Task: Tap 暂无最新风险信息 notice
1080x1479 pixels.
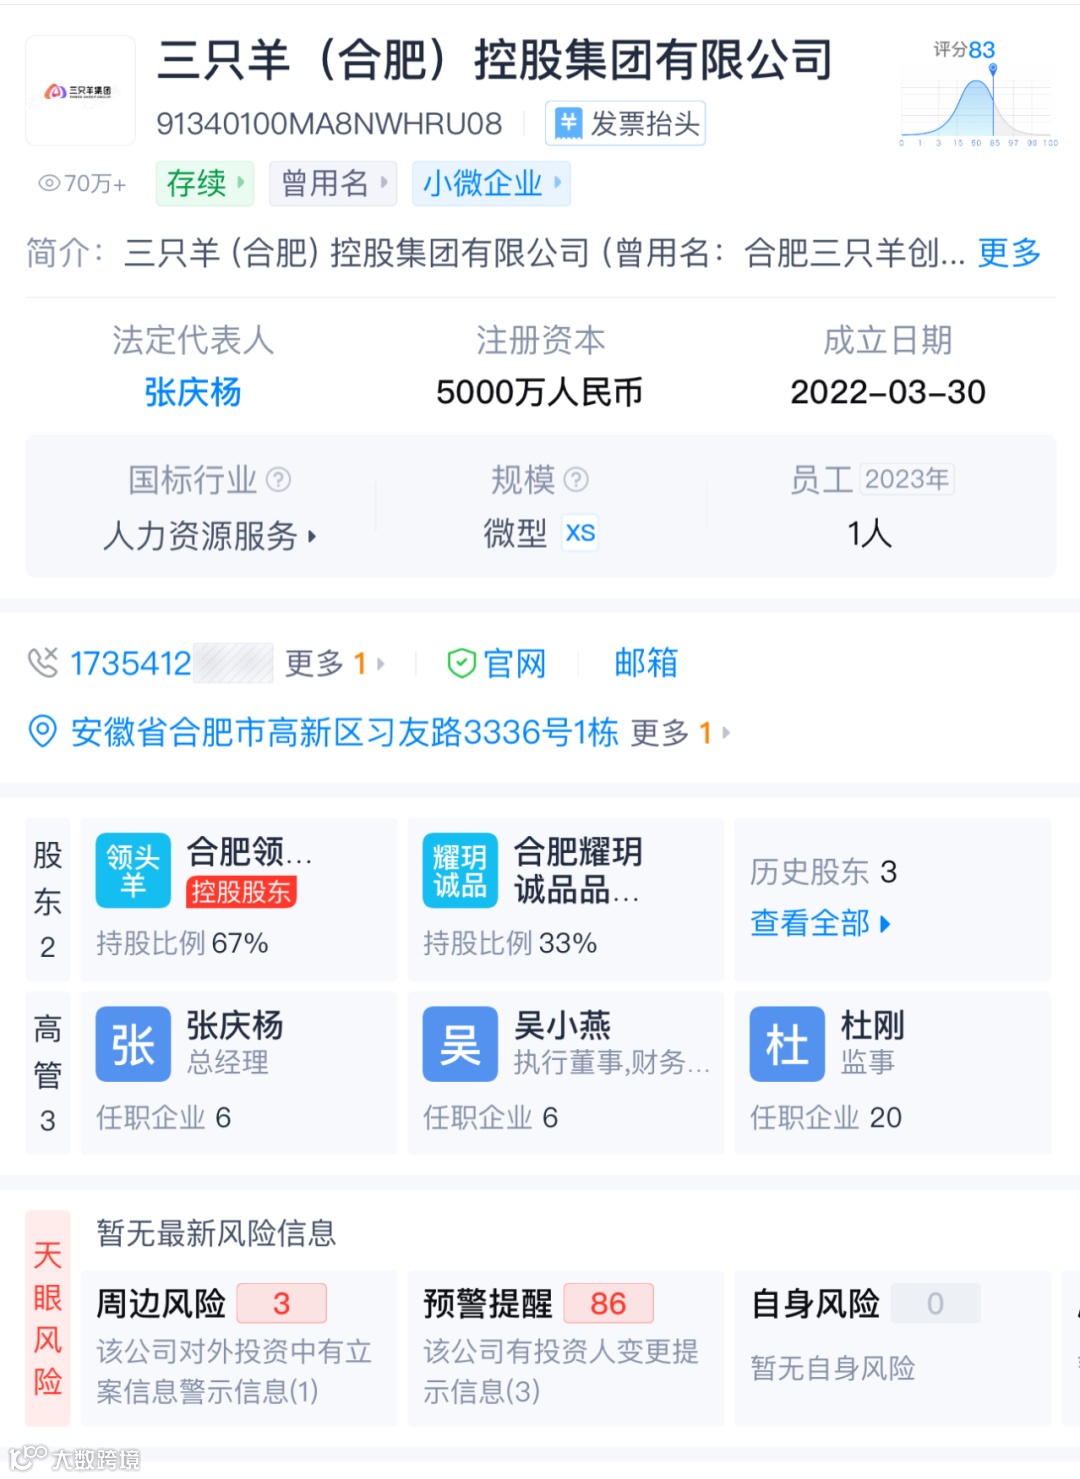Action: tap(216, 1233)
